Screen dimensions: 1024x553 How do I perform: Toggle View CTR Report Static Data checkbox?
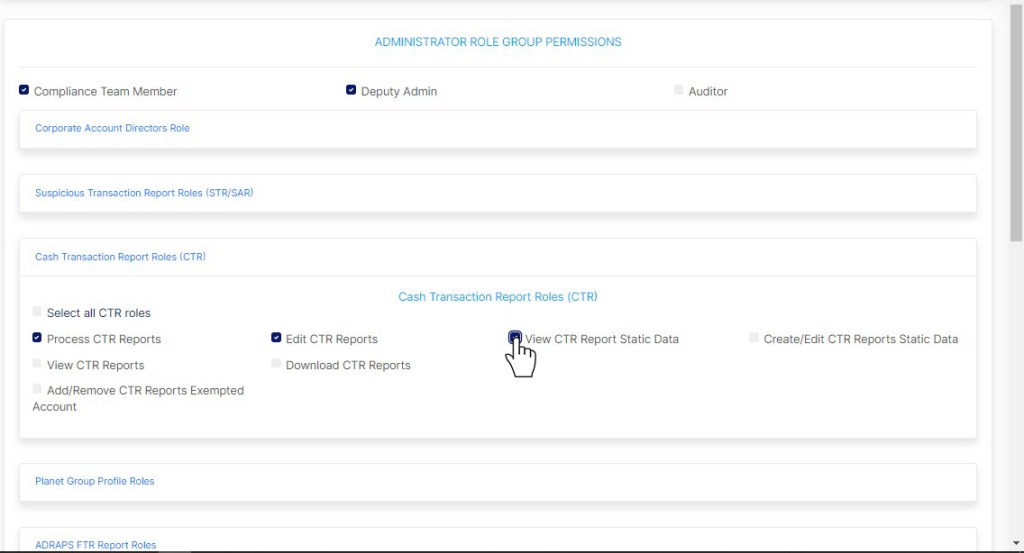pyautogui.click(x=515, y=338)
